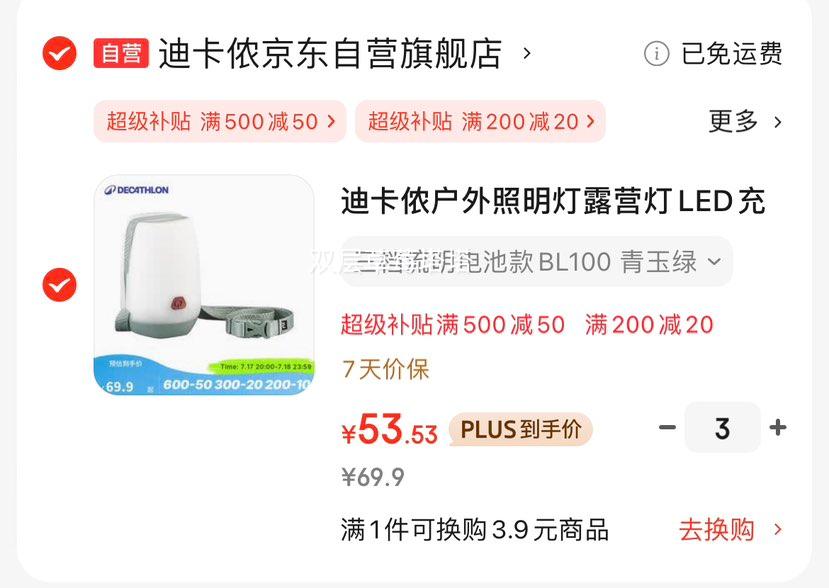This screenshot has height=588, width=829.
Task: Open 超级补贴 满200减20 coupon tag
Action: pyautogui.click(x=480, y=121)
